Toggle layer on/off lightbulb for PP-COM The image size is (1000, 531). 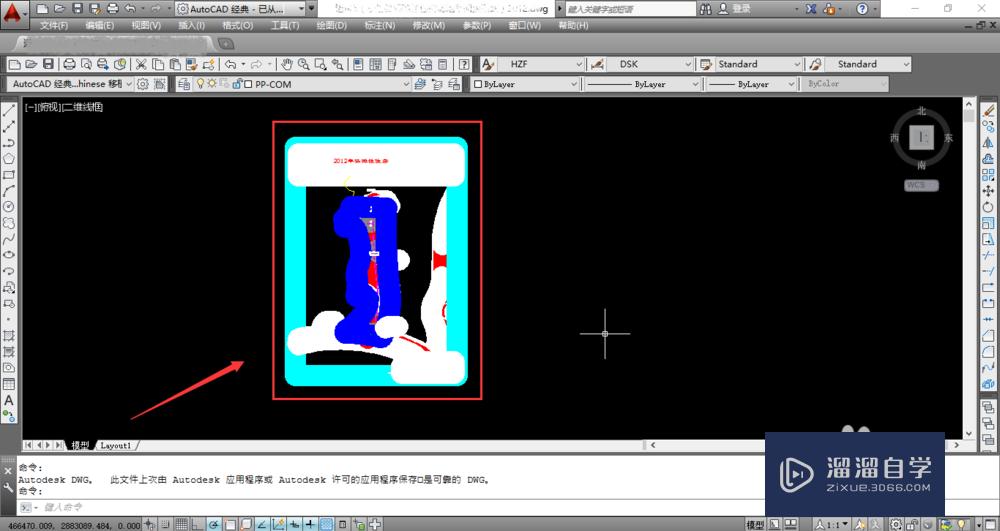(200, 84)
